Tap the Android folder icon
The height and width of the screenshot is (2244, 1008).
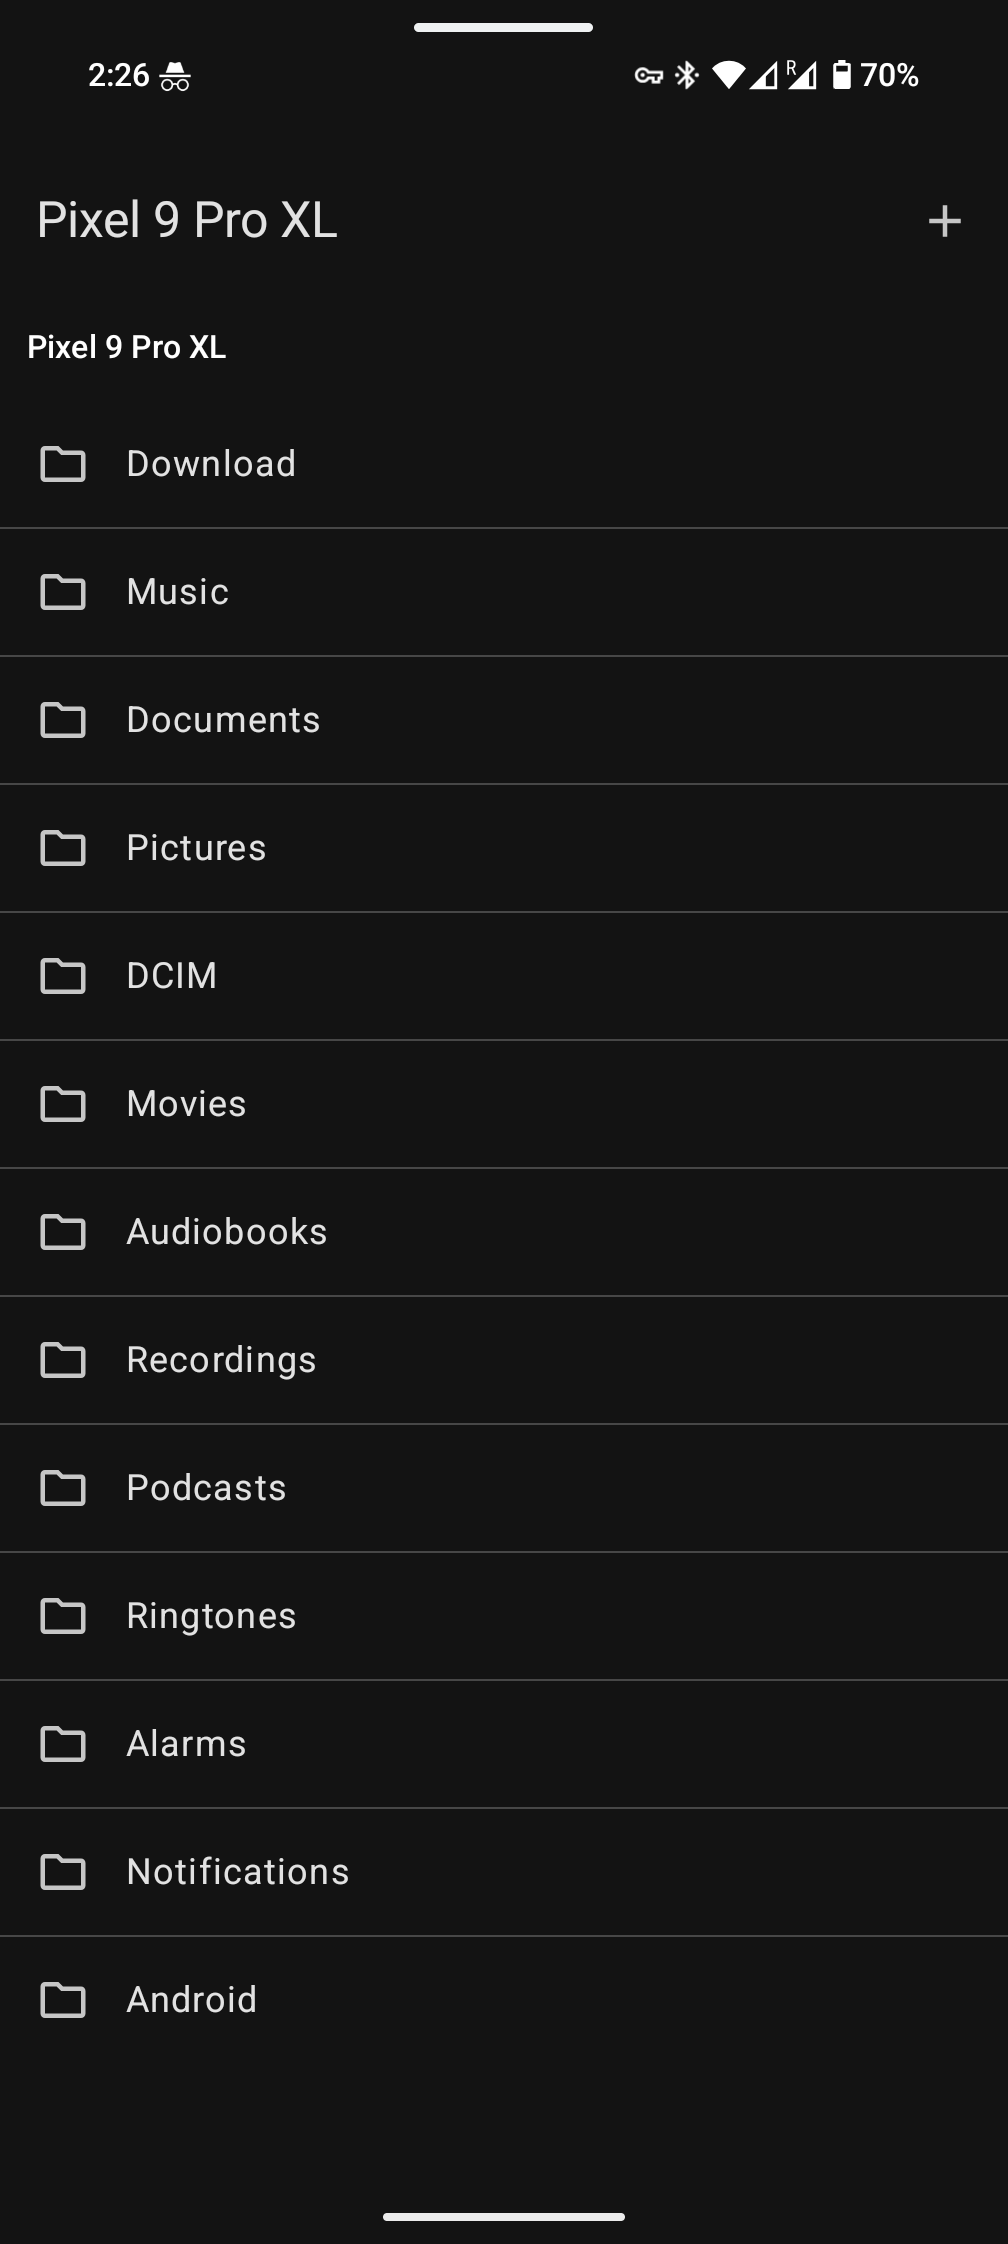pos(63,2000)
